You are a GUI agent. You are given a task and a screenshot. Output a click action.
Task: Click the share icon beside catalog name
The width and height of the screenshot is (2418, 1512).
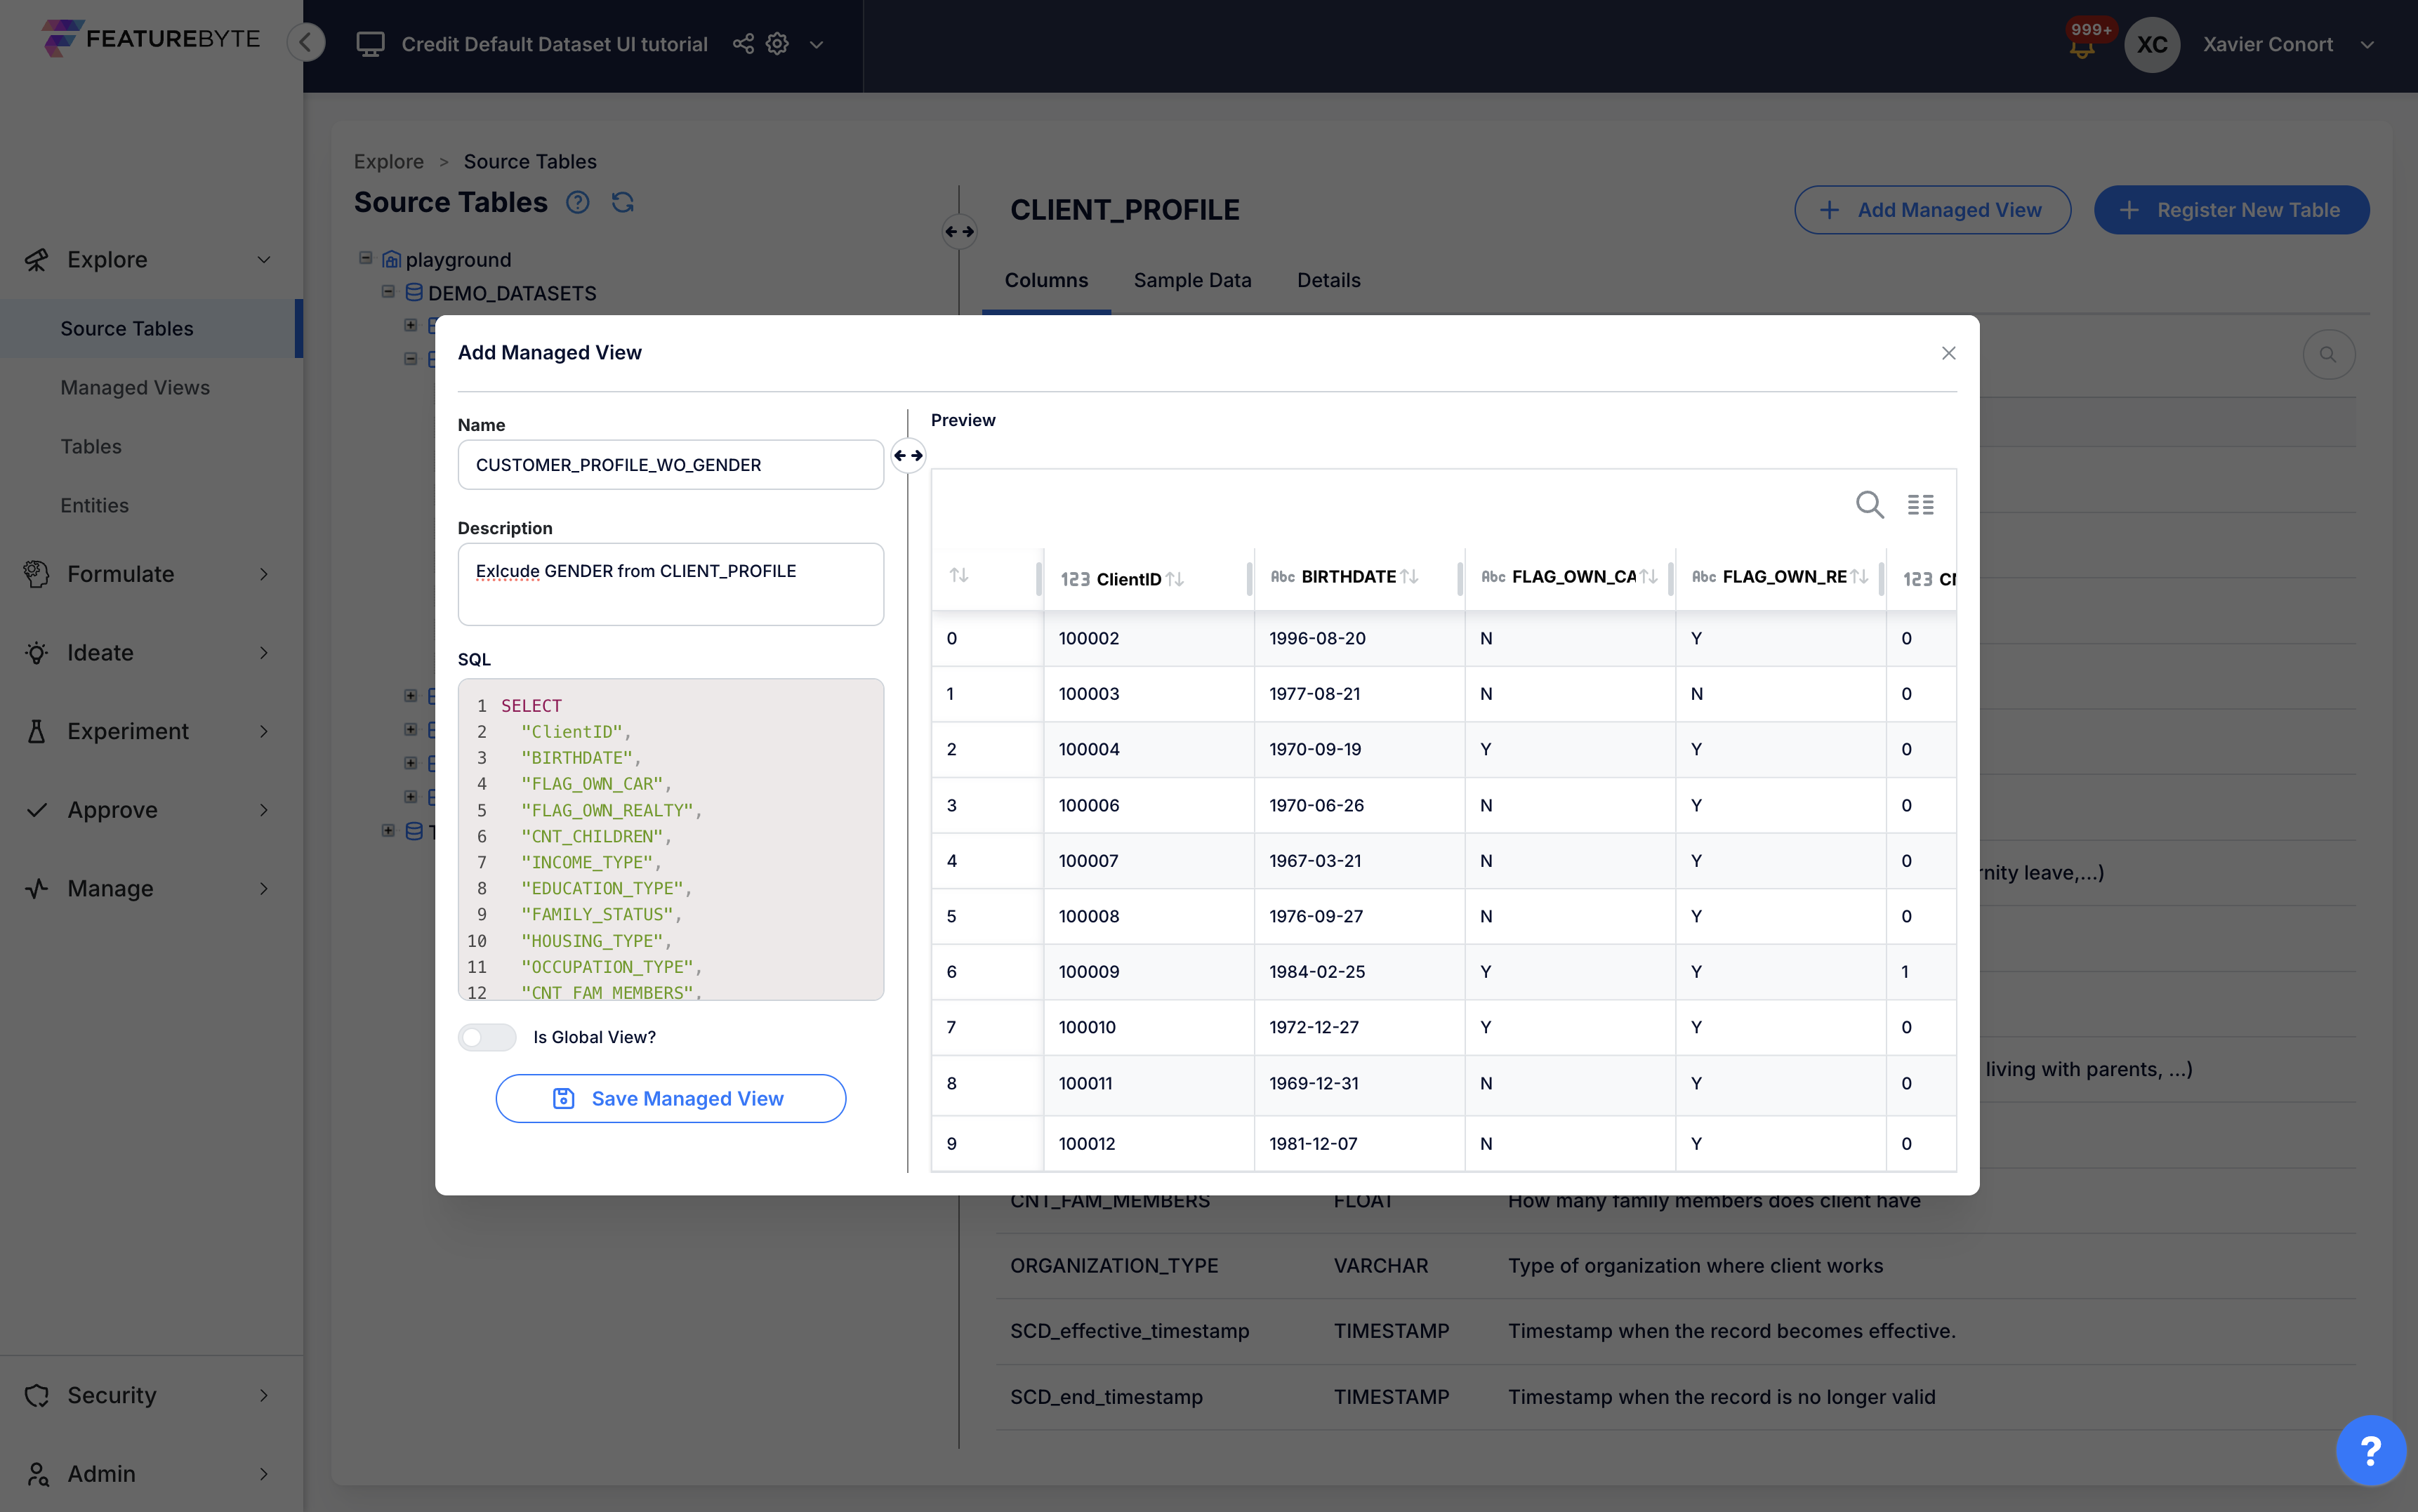pyautogui.click(x=742, y=44)
